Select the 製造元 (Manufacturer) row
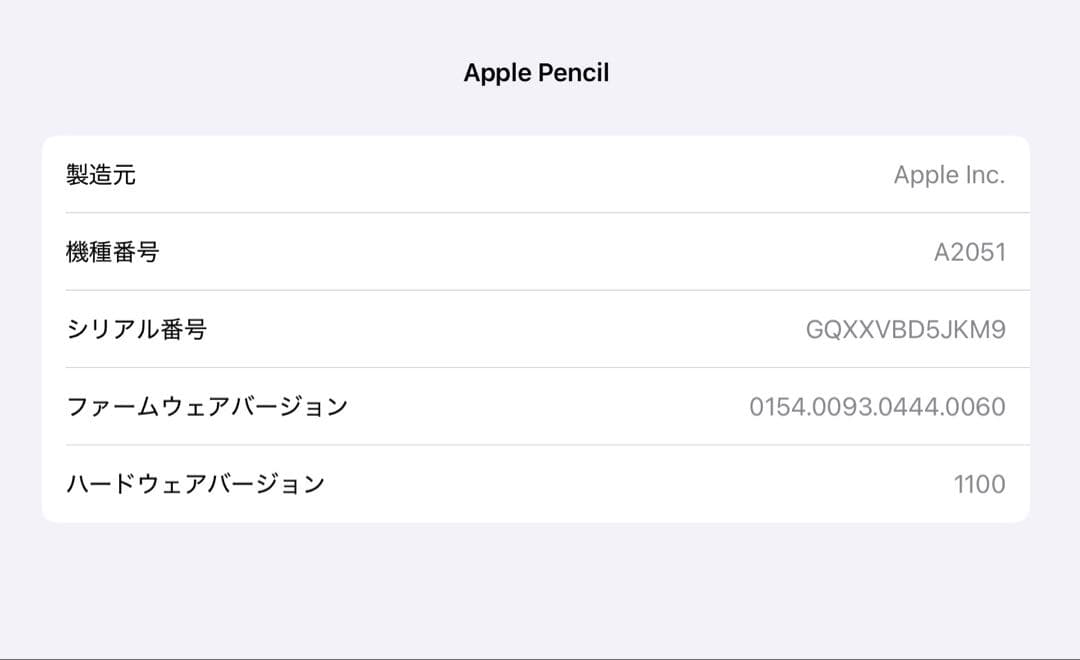 coord(540,175)
